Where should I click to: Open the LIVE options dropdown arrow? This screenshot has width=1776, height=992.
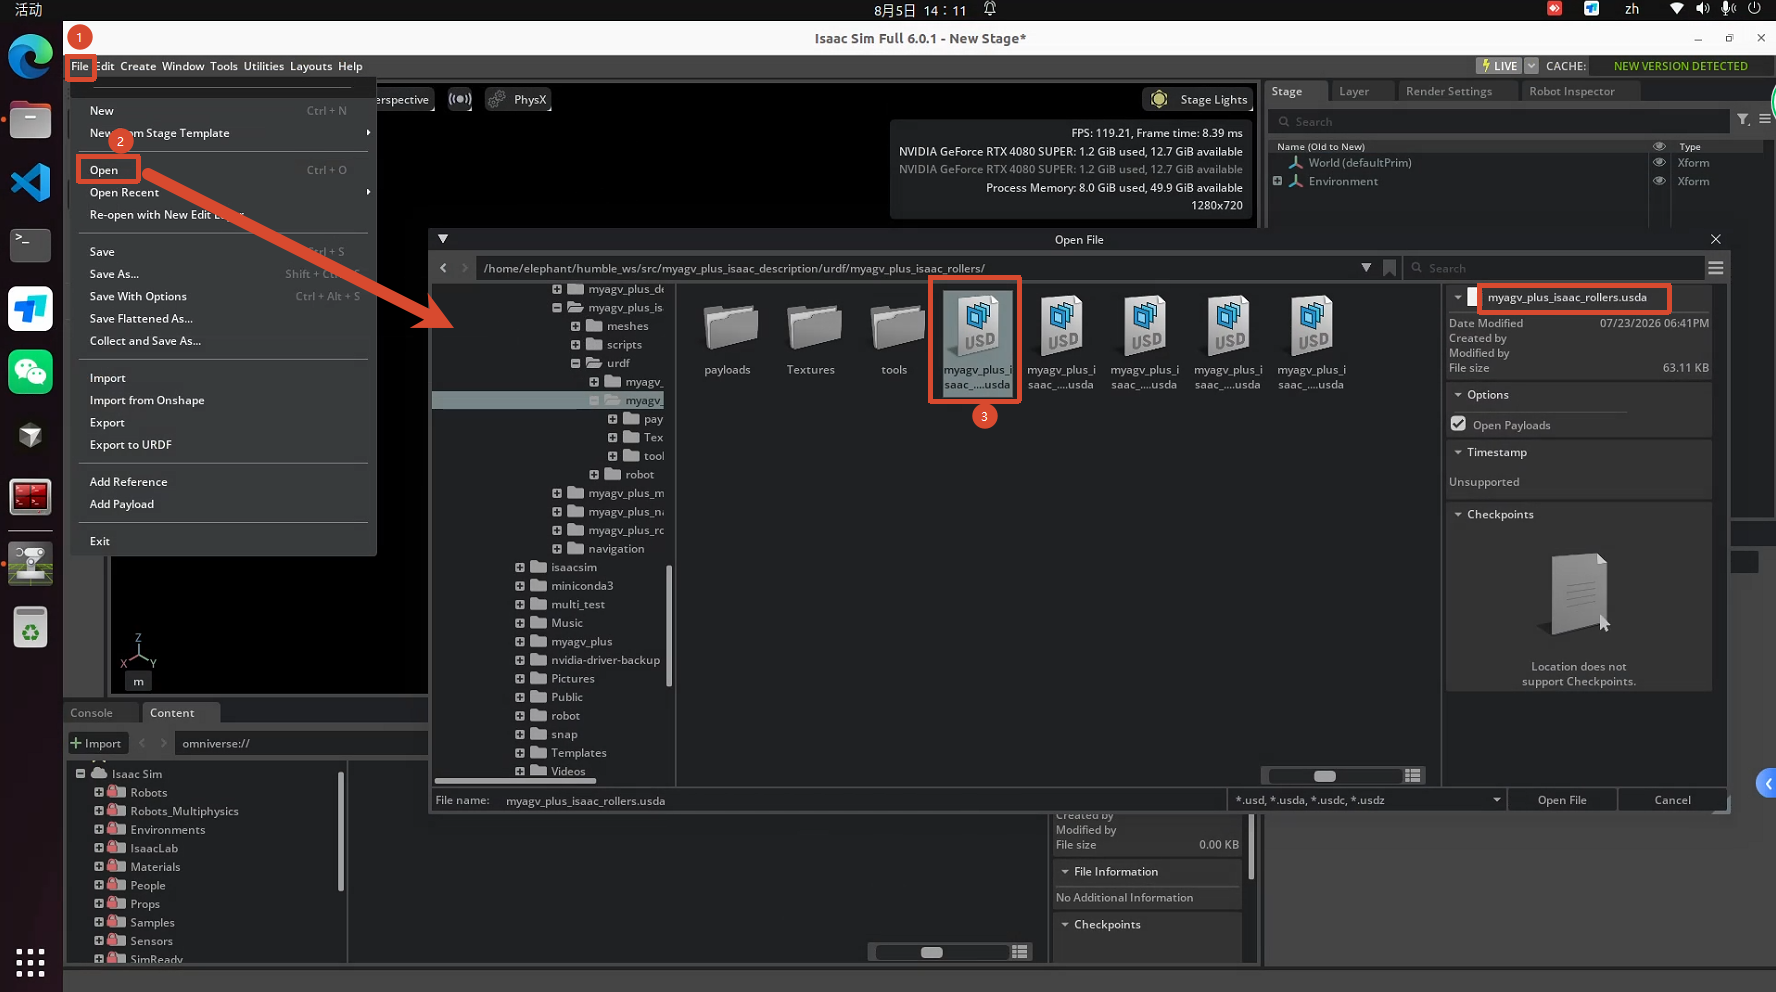(x=1531, y=66)
